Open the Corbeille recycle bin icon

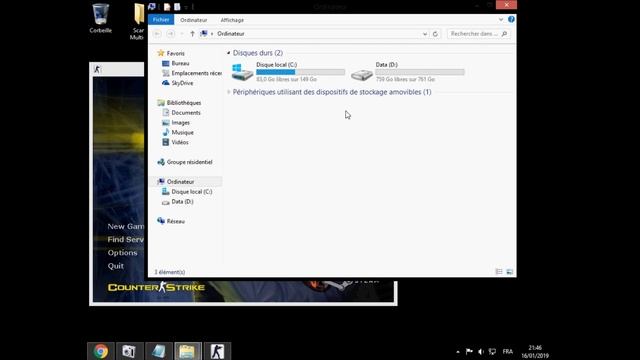(x=100, y=18)
